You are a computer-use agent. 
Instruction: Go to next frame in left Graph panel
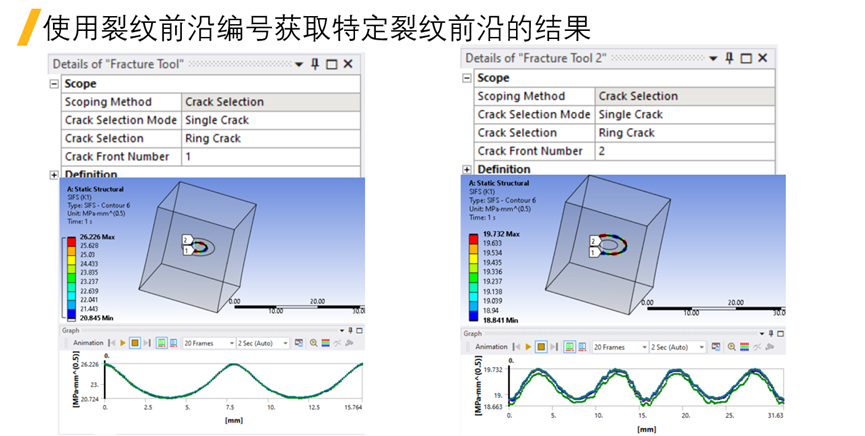pyautogui.click(x=147, y=343)
